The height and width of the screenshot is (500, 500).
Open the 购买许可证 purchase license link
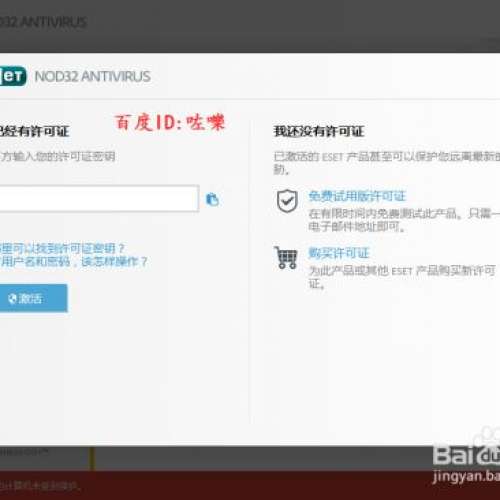tap(339, 253)
